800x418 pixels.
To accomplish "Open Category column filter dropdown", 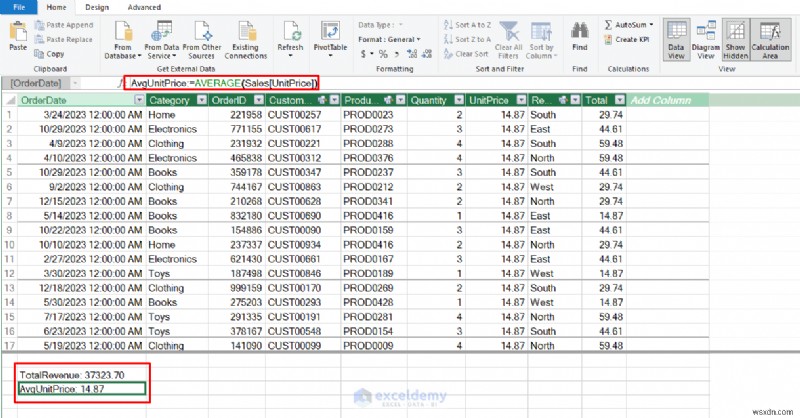I will (x=202, y=100).
